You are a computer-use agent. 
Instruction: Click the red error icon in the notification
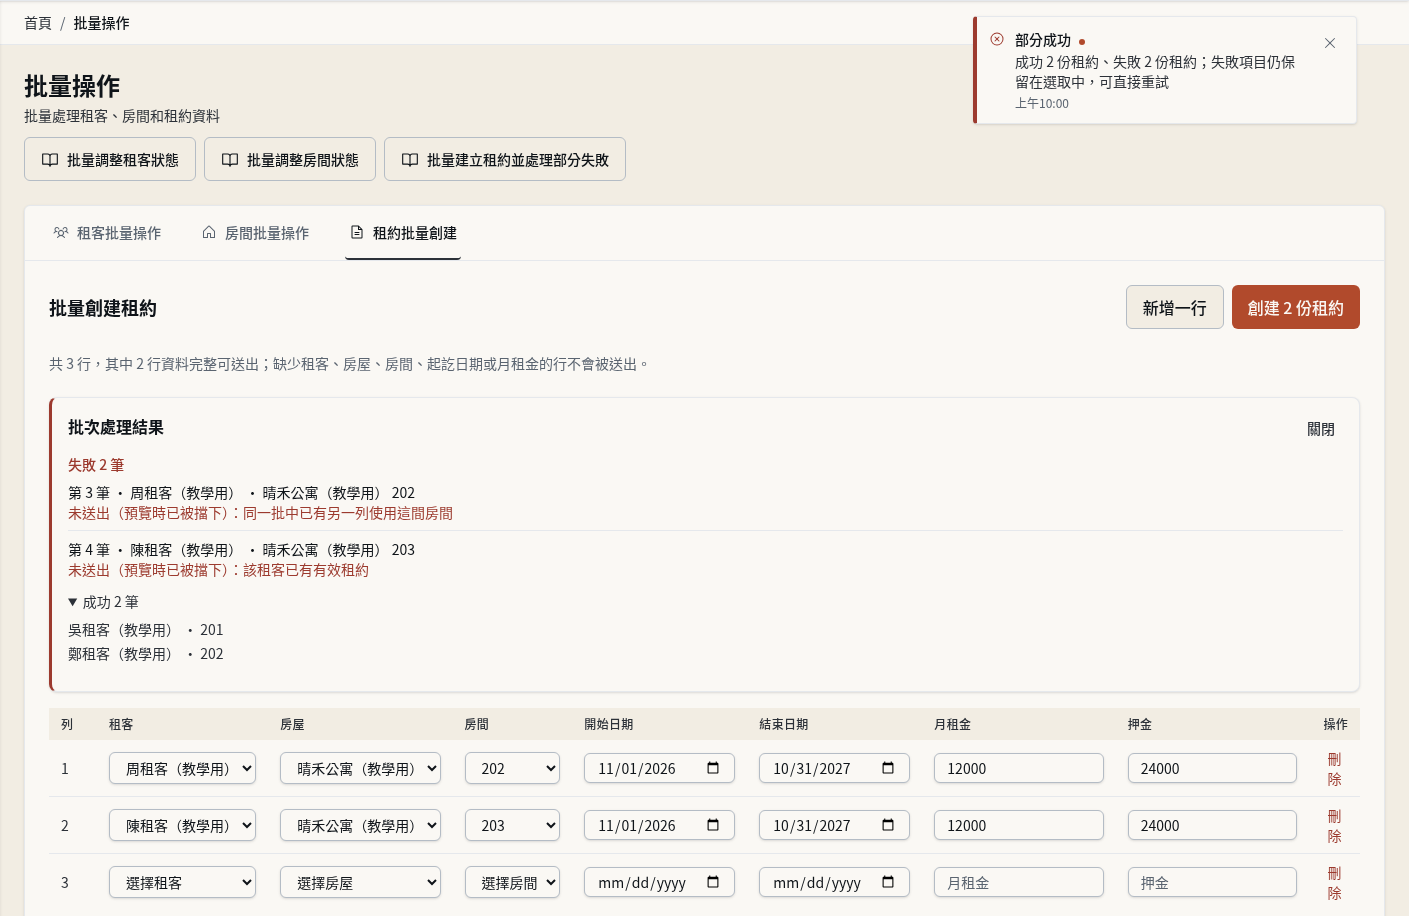[997, 39]
